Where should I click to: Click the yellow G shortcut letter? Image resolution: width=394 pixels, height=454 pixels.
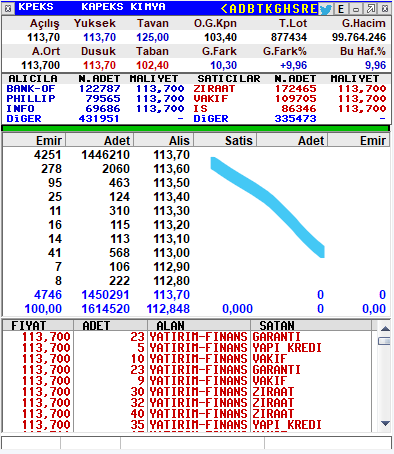coord(278,9)
